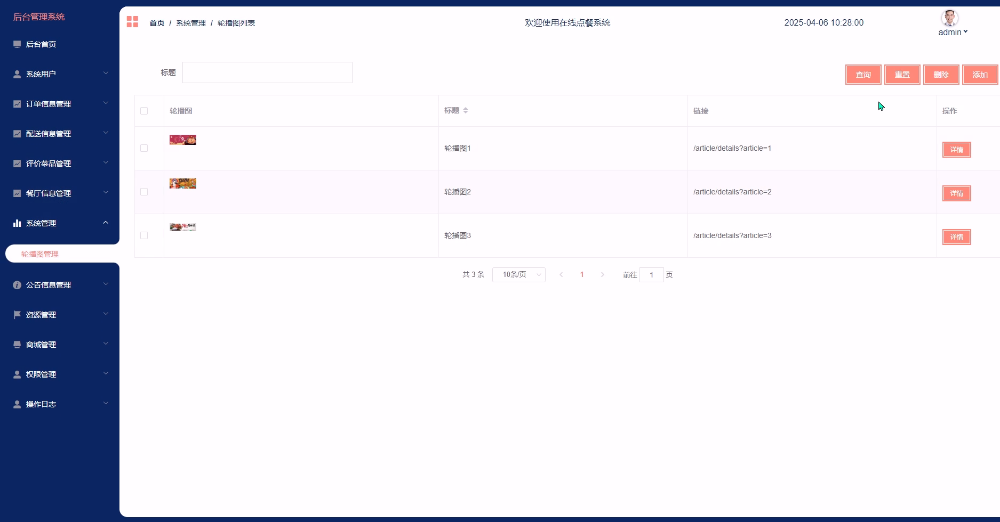Image resolution: width=1000 pixels, height=522 pixels.
Task: Check the checkbox for 轮播图2 row
Action: pyautogui.click(x=144, y=192)
